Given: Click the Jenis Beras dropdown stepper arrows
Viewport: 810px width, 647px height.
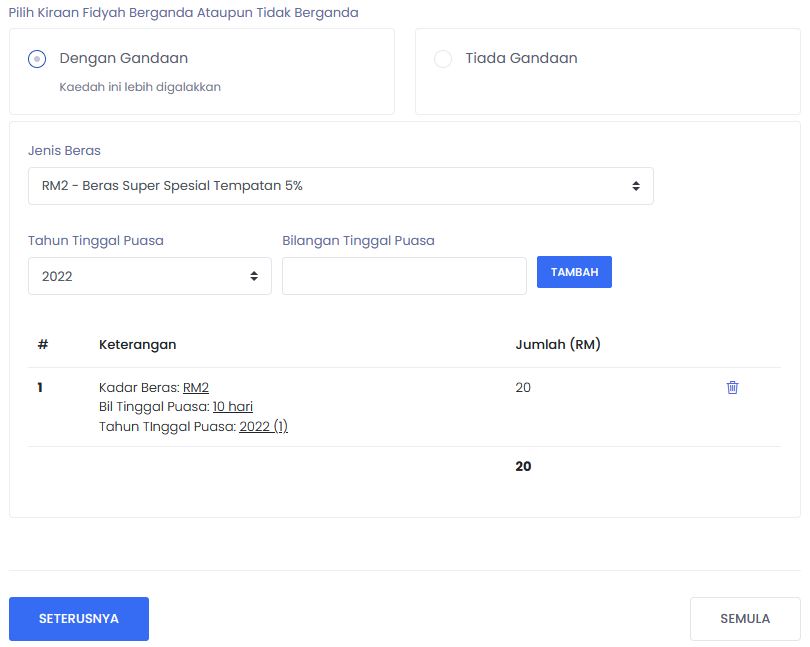Looking at the screenshot, I should point(635,185).
